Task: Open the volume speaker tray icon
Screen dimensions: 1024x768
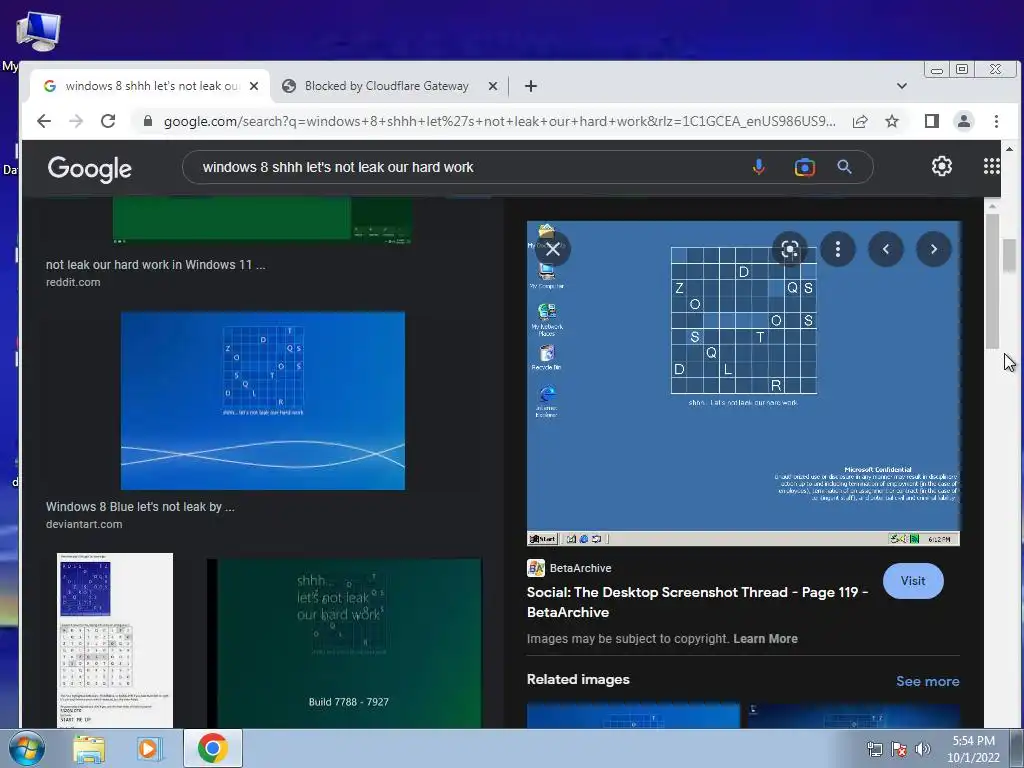Action: [x=923, y=749]
